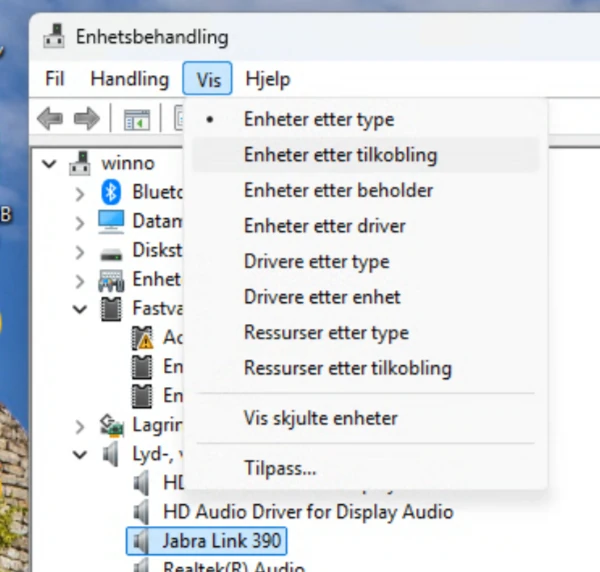
Task: Click the chip icon beside Fastva
Action: (x=111, y=309)
